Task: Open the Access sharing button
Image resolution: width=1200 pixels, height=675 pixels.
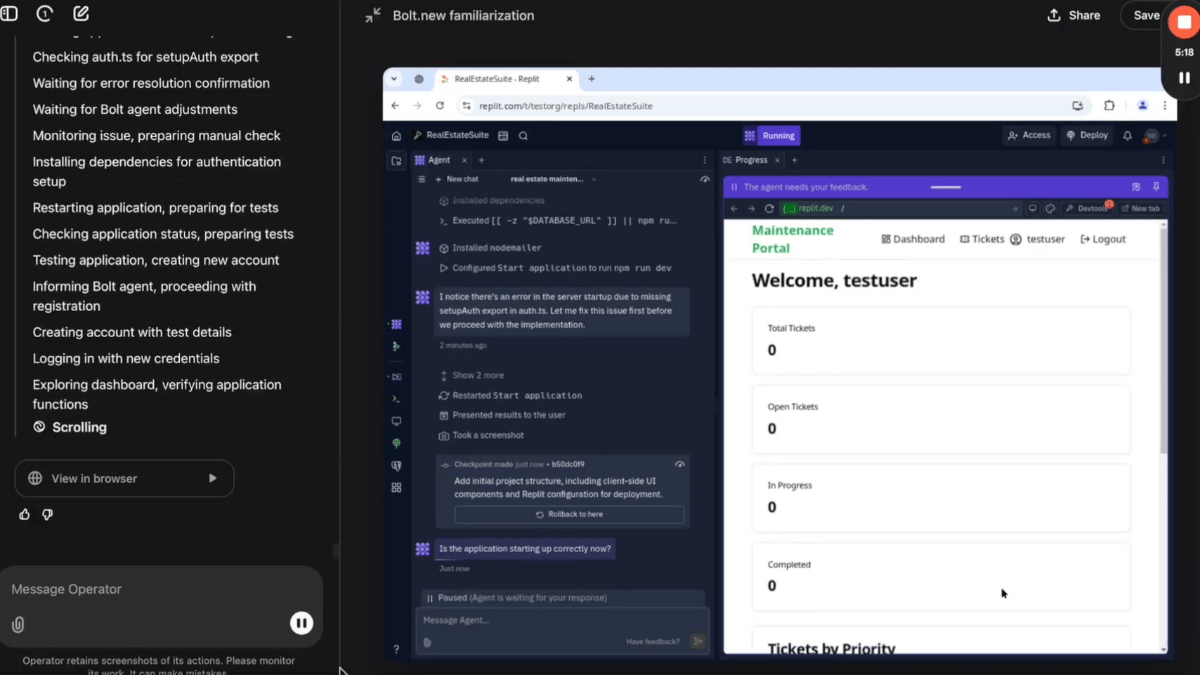Action: tap(1029, 136)
